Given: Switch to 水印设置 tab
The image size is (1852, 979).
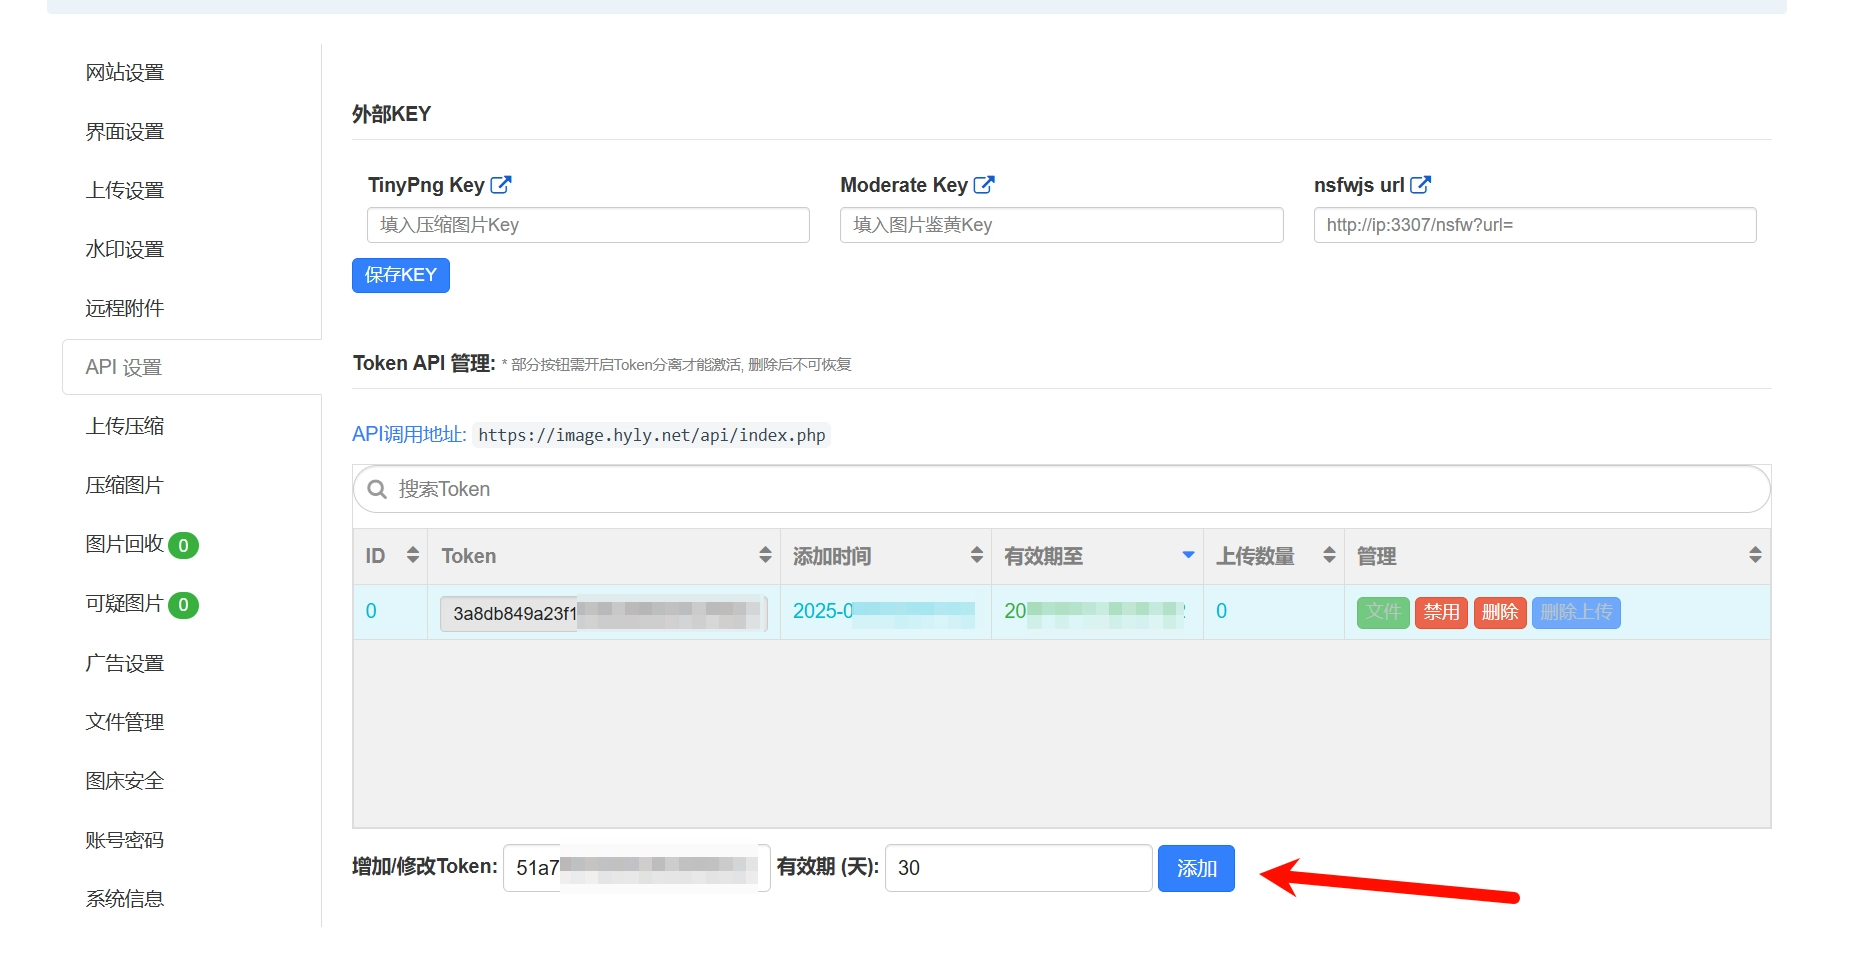Looking at the screenshot, I should pyautogui.click(x=125, y=249).
